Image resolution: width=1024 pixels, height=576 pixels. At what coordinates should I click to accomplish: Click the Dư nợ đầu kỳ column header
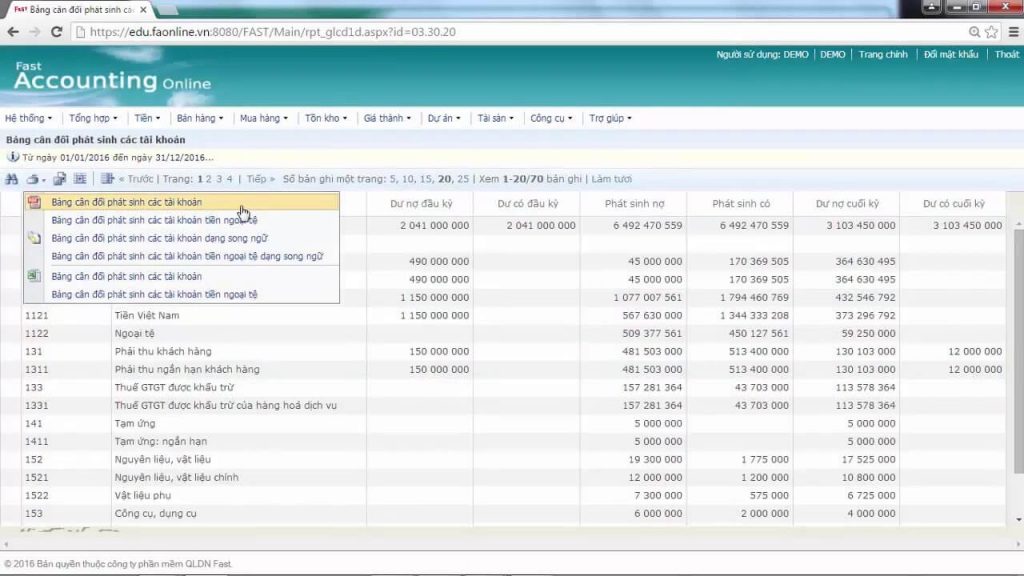[421, 204]
